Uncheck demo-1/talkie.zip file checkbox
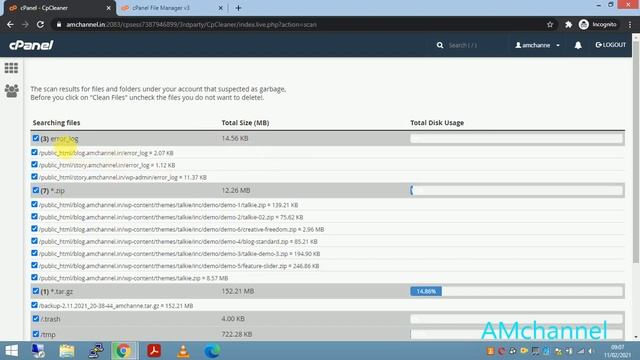This screenshot has height=360, width=640. click(34, 204)
